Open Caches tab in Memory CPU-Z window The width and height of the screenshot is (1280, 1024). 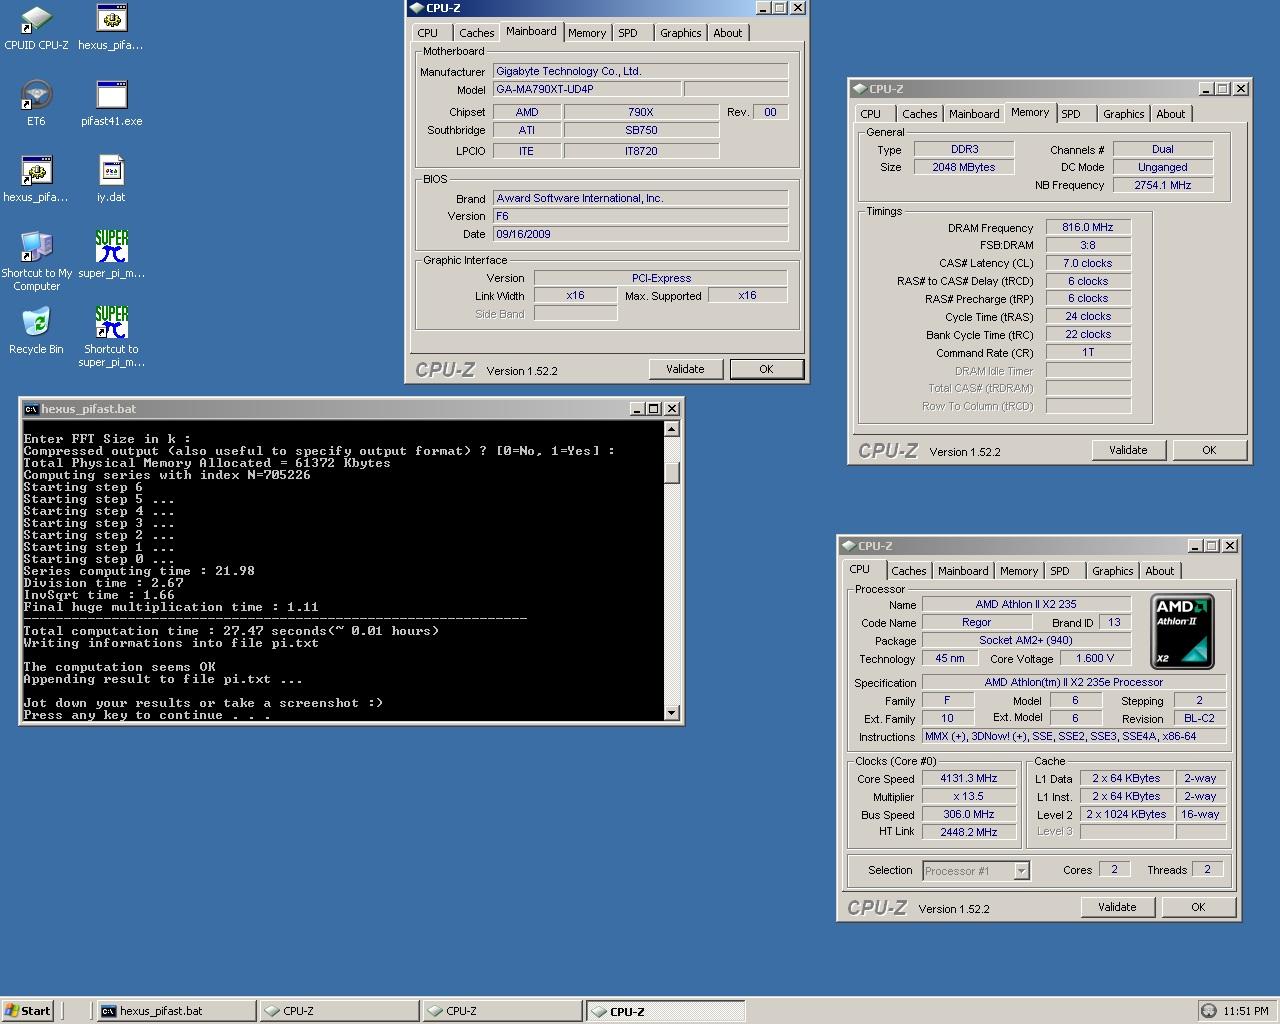click(919, 114)
